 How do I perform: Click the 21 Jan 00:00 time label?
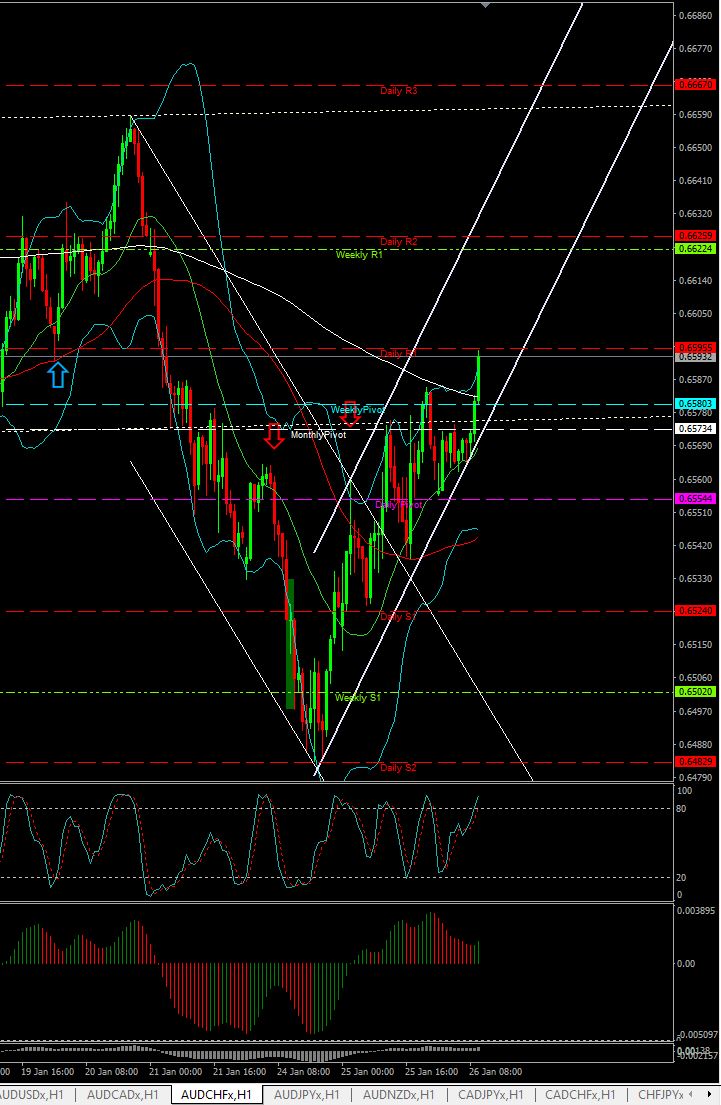pyautogui.click(x=175, y=1072)
